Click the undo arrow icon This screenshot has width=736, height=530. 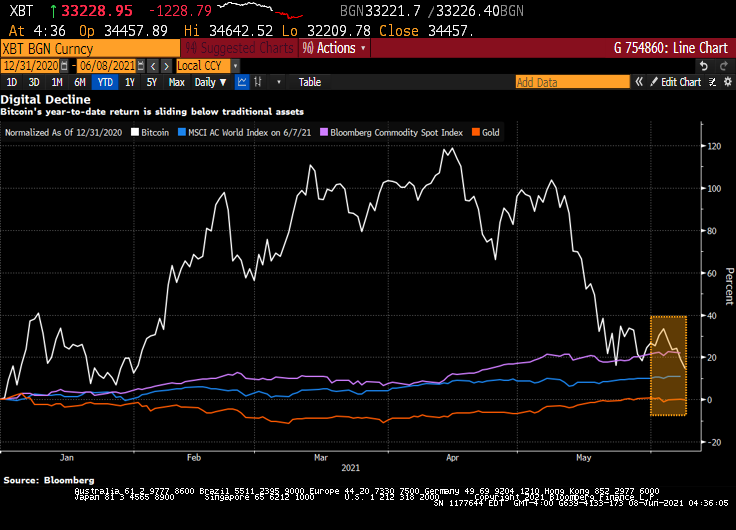pyautogui.click(x=703, y=66)
